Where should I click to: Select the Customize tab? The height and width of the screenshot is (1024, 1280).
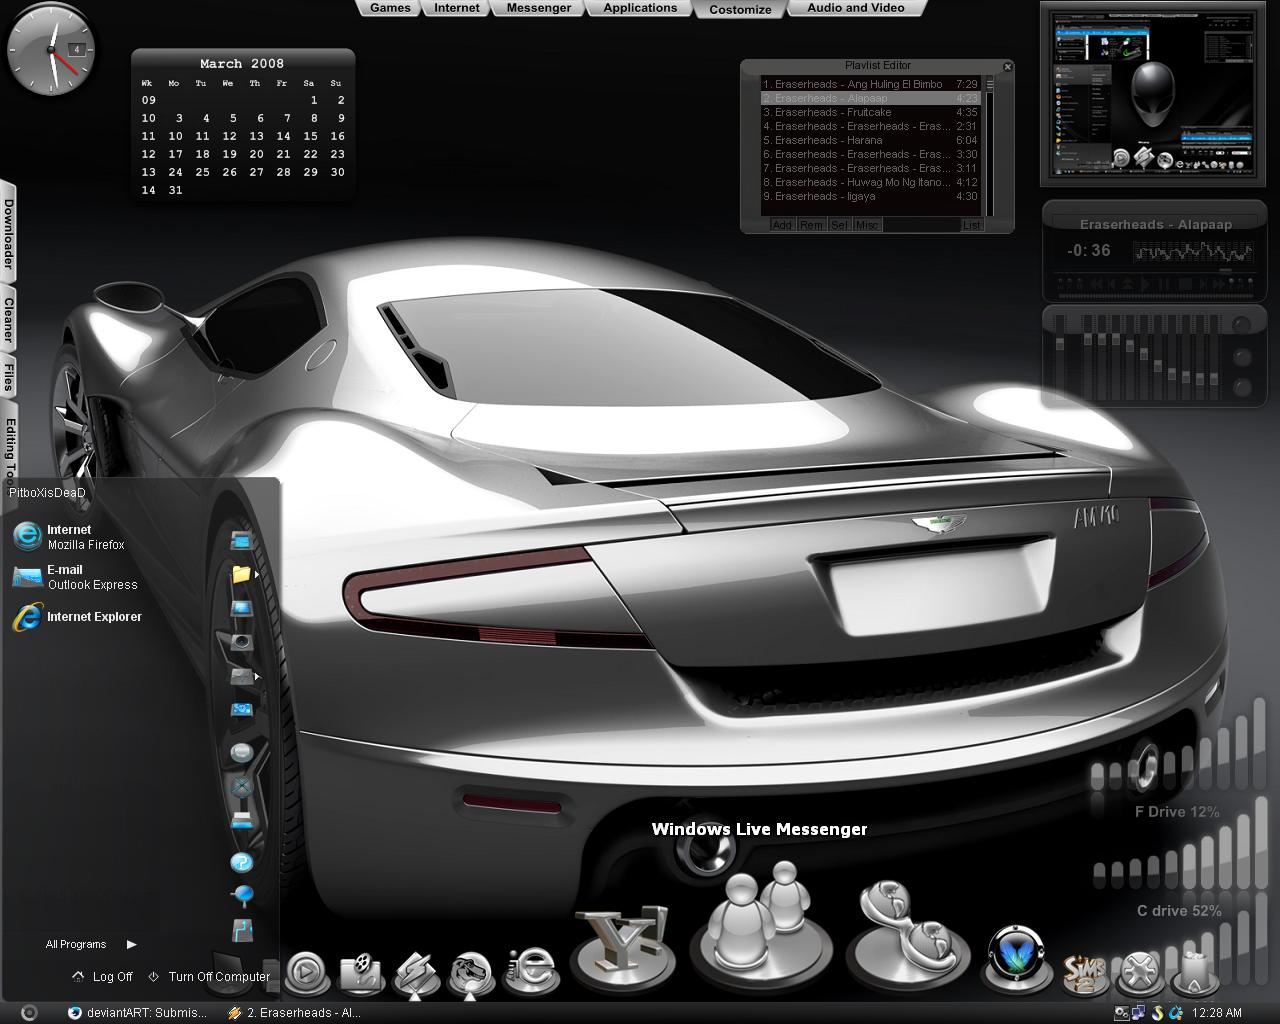pos(740,9)
